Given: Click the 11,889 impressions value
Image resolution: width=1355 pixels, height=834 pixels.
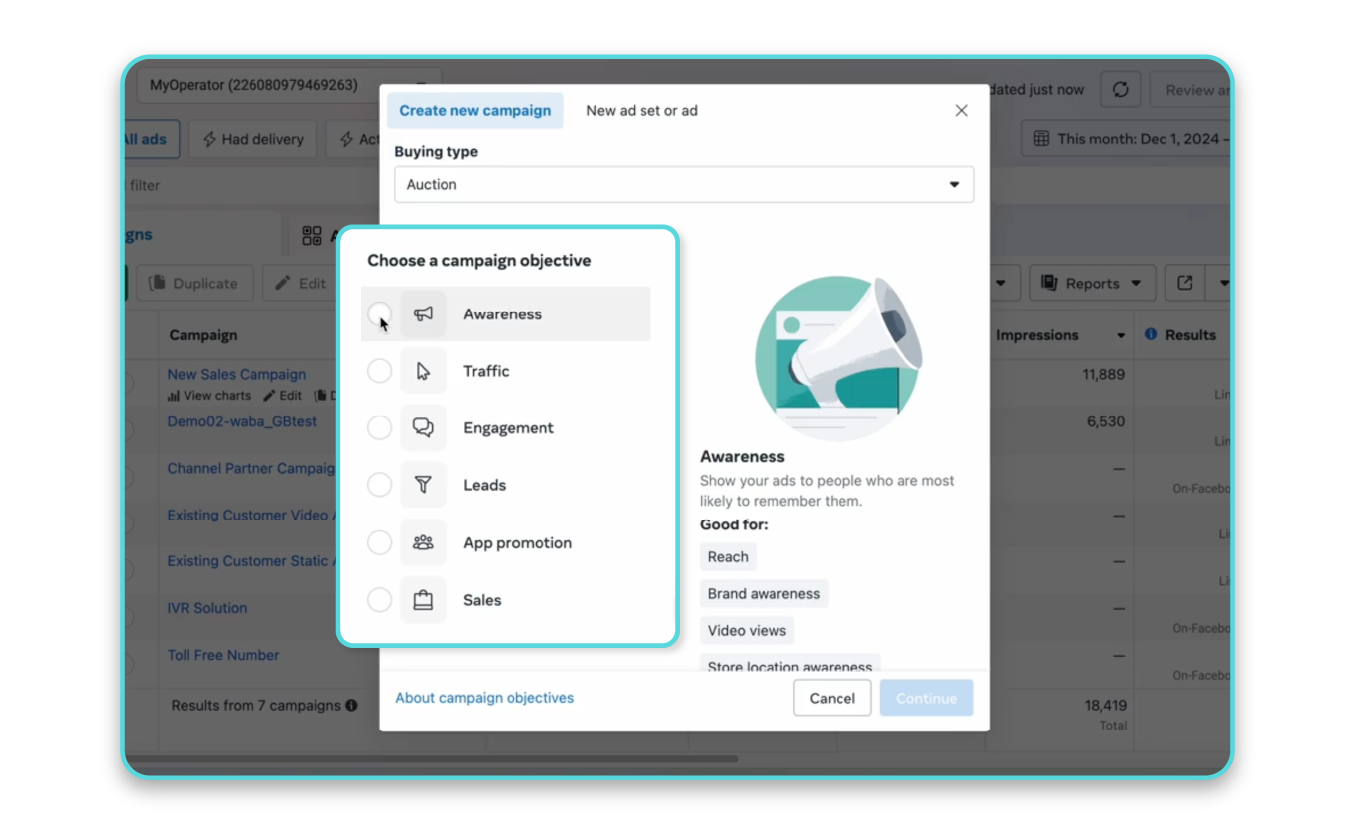Looking at the screenshot, I should (x=1104, y=375).
